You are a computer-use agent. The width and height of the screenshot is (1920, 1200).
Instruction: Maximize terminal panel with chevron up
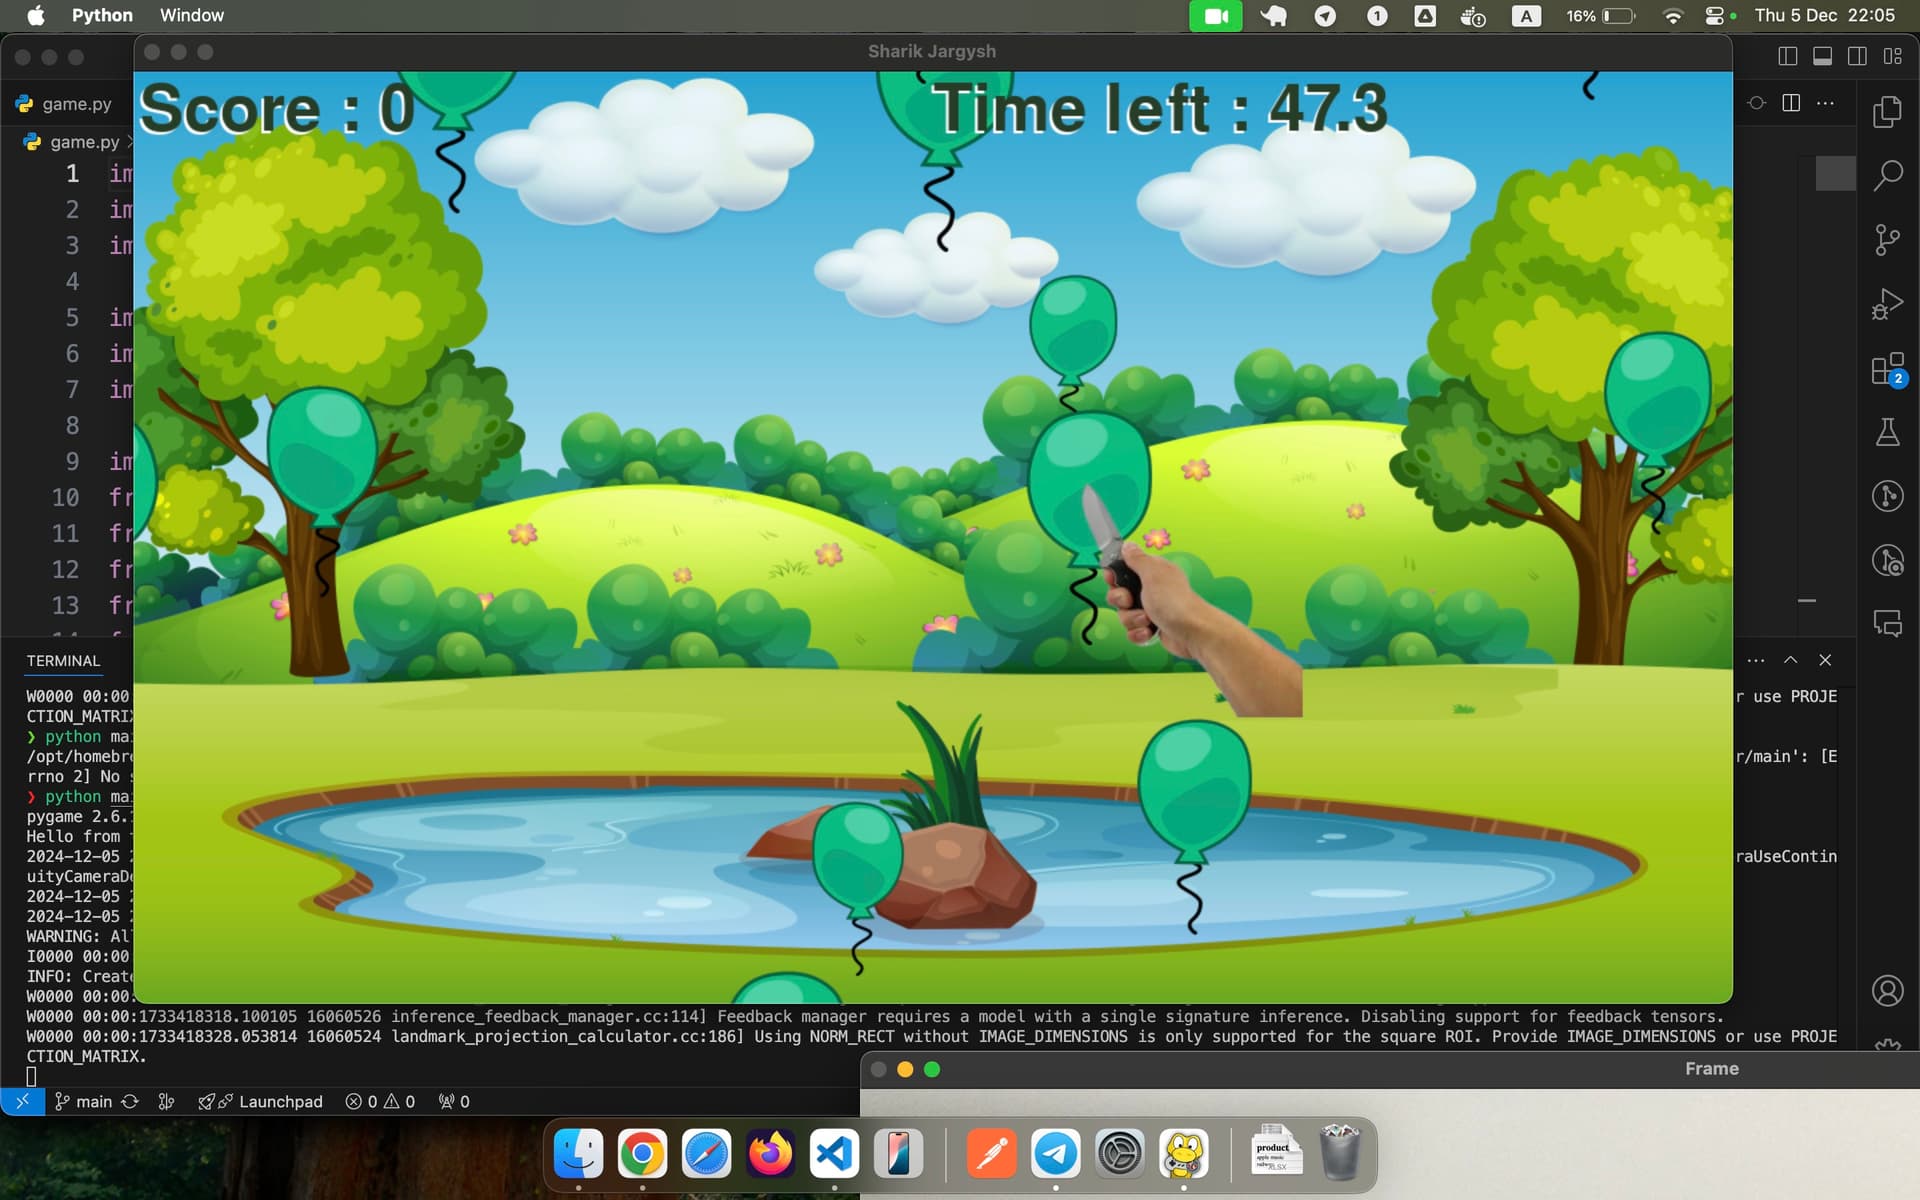coord(1790,660)
